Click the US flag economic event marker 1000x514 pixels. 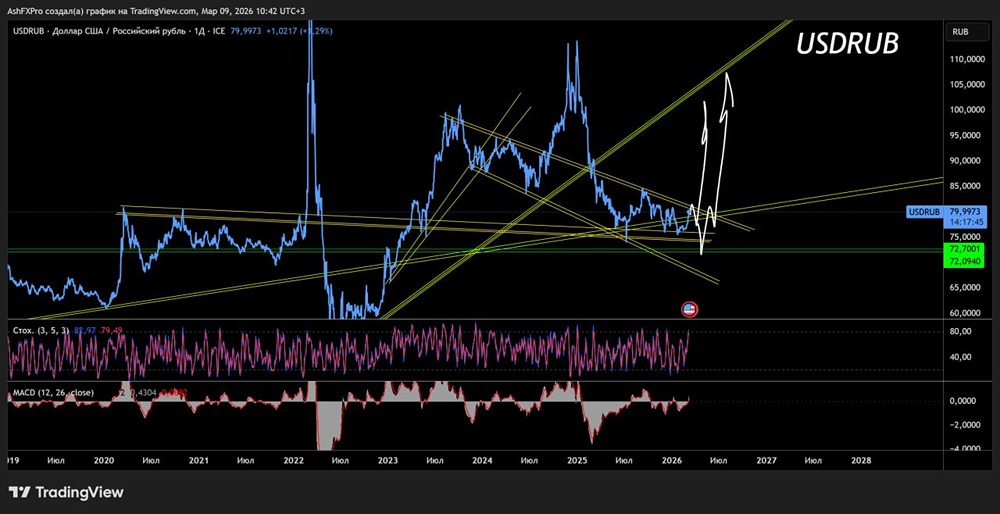tap(689, 310)
